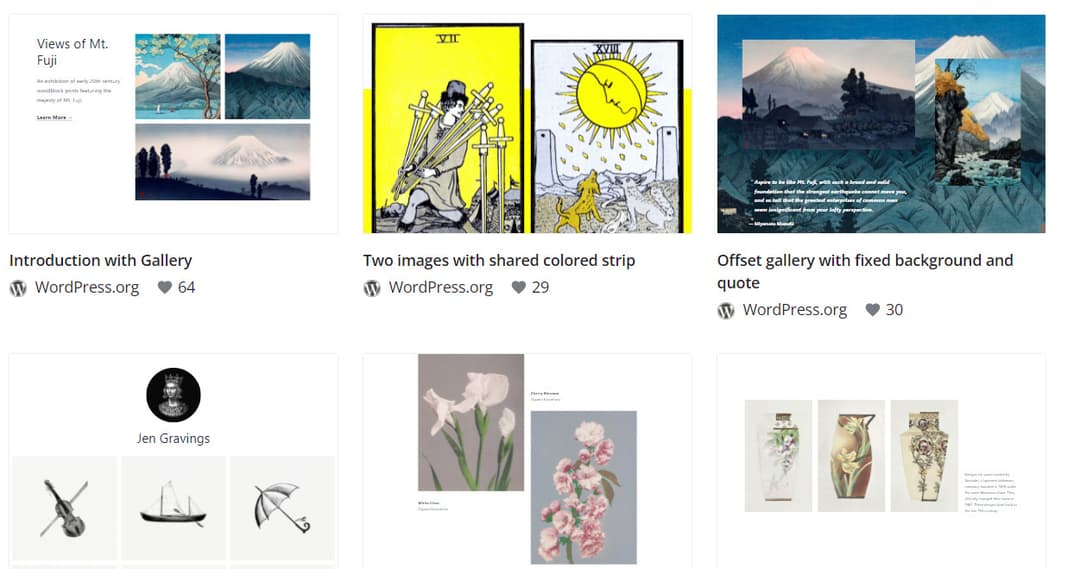Screen dimensions: 1080x569
Task: Open the Mt. Fuji offset gallery preview
Action: [881, 124]
